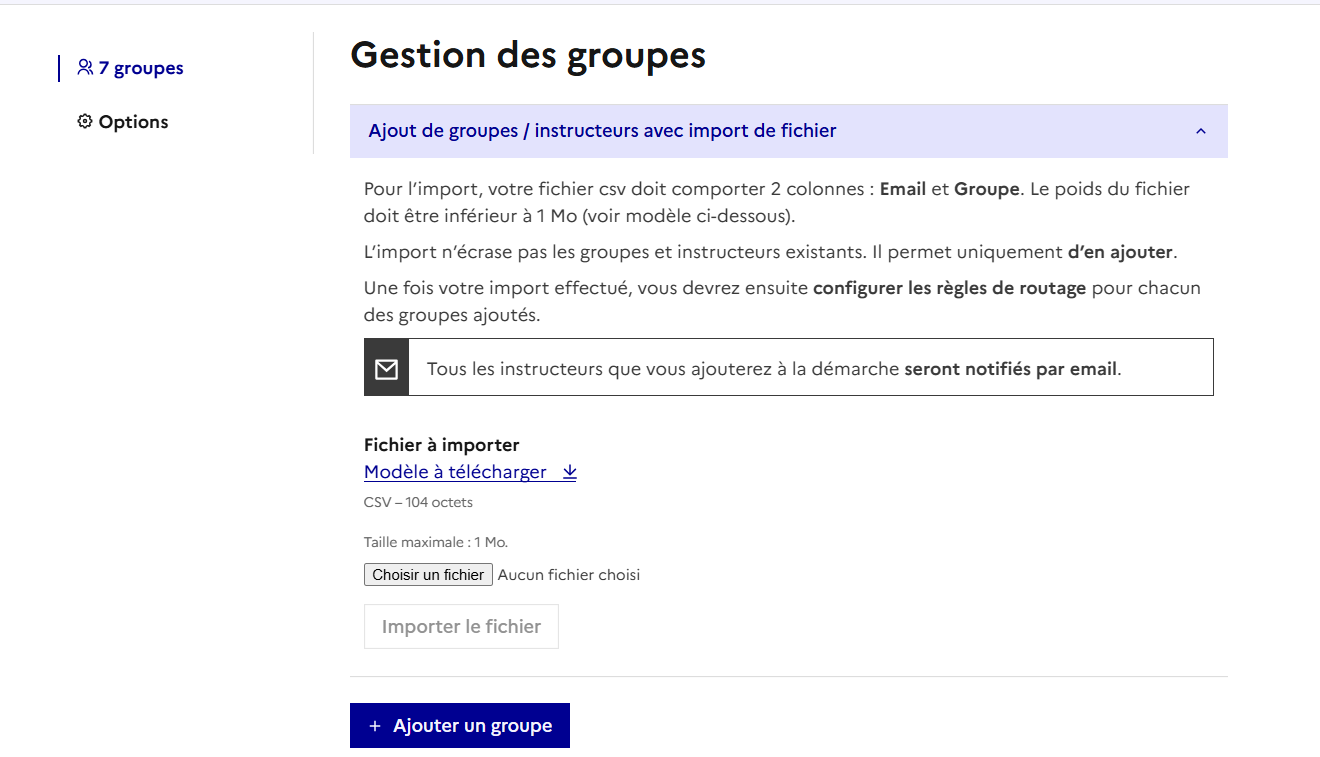Screen dimensions: 1320x757
Task: Open the '7 groupes' sidebar entry
Action: pos(140,68)
